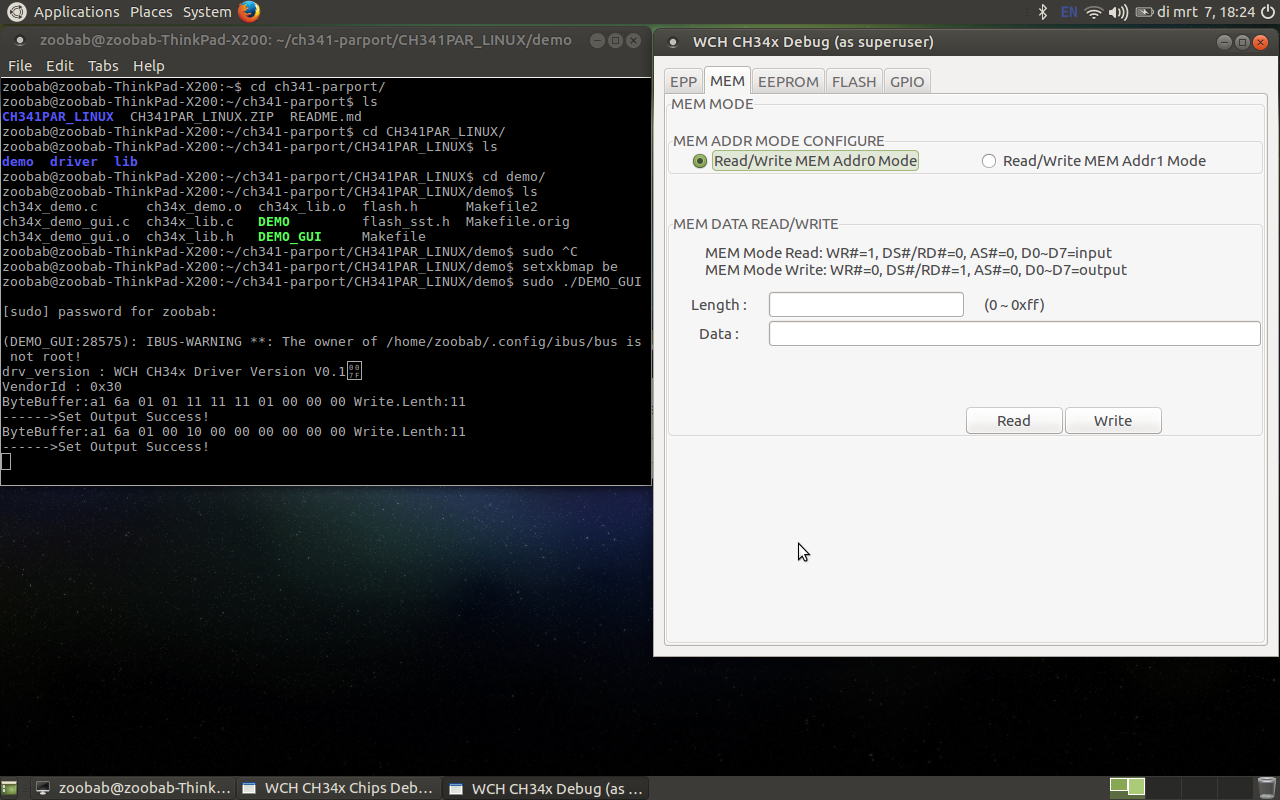The height and width of the screenshot is (800, 1280).
Task: Minimize the WCH CH34x Debug window
Action: (x=1225, y=42)
